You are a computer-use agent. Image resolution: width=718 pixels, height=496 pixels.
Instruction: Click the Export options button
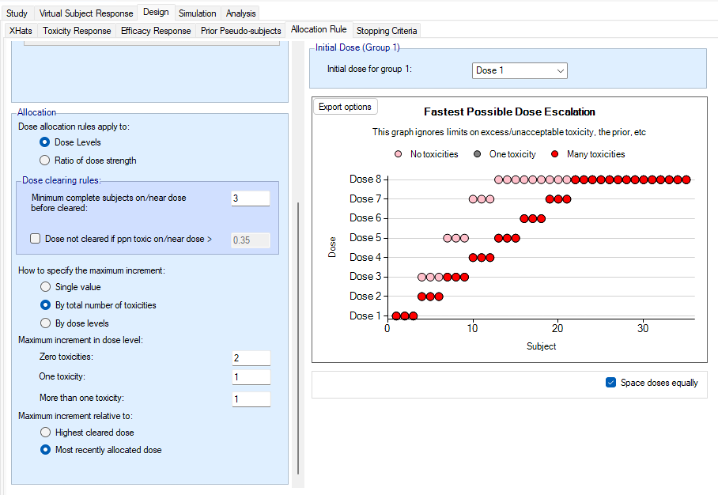coord(345,107)
